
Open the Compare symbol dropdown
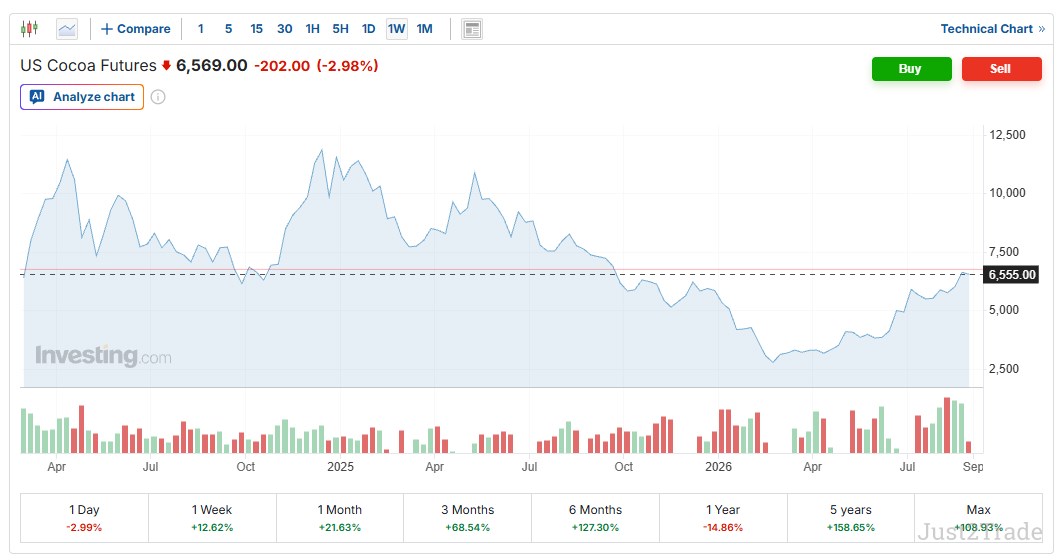[x=135, y=29]
